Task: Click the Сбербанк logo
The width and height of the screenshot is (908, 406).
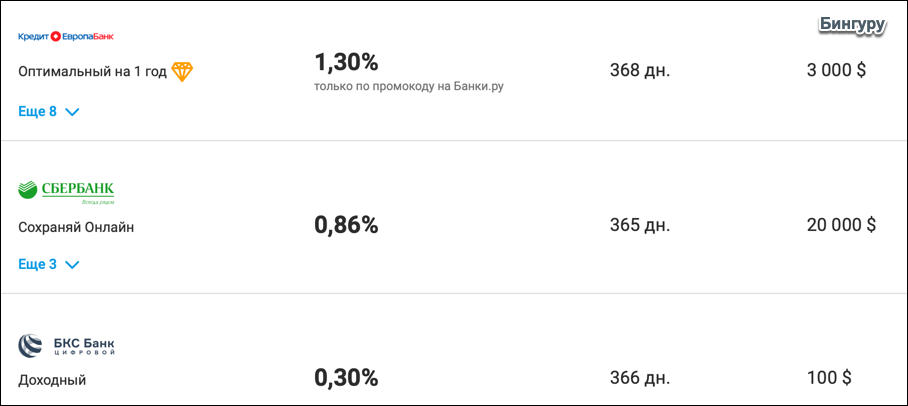Action: point(66,192)
